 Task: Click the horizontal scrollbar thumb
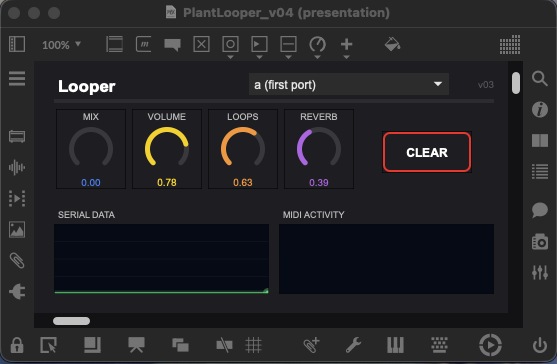71,321
